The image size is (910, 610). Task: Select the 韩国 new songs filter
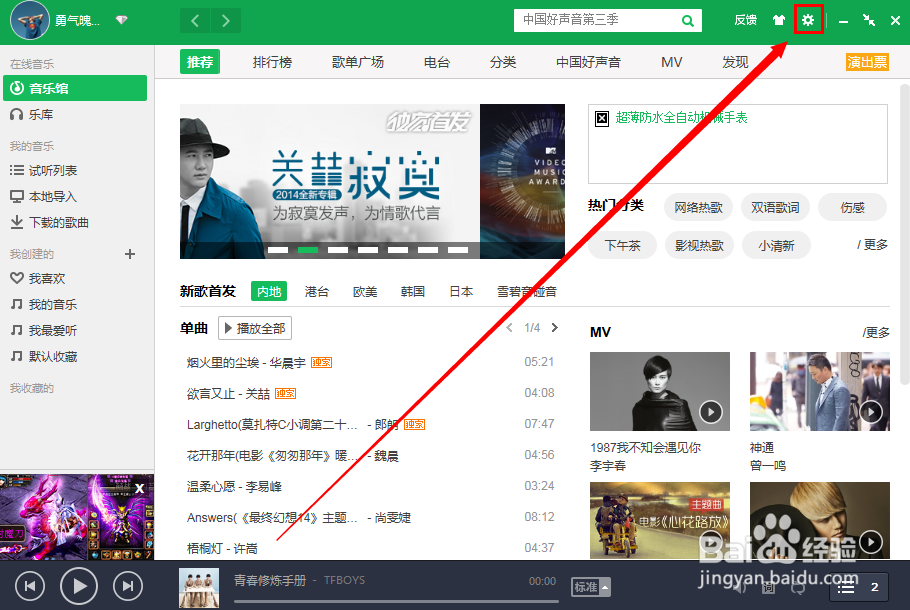[x=413, y=291]
